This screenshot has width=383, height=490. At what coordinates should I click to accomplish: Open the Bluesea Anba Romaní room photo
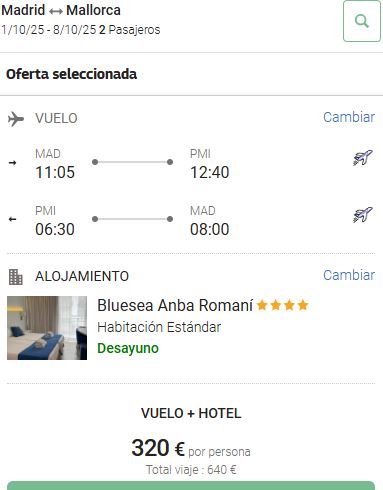click(47, 328)
